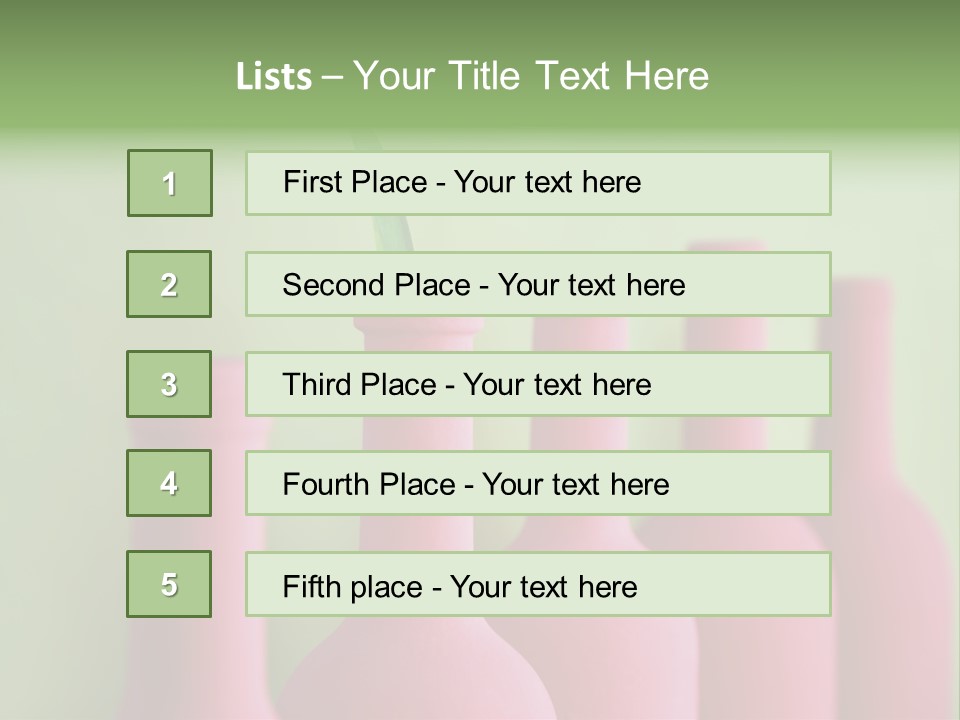Select the number 2 box
960x720 pixels.
click(169, 284)
